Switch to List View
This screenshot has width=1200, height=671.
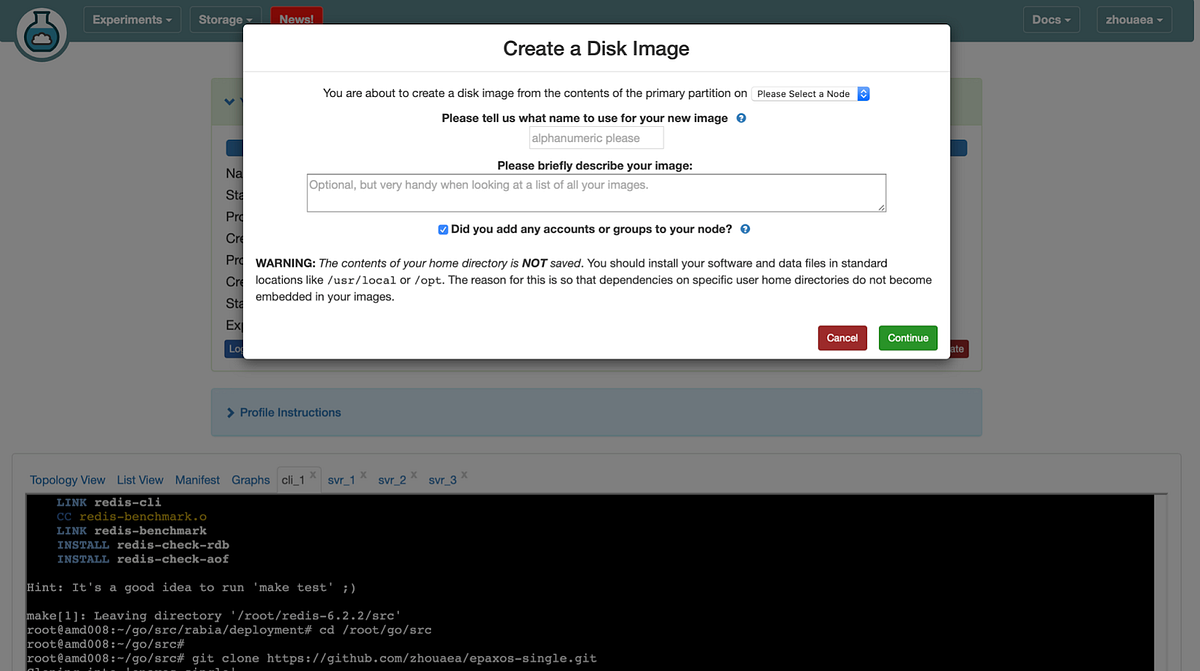(139, 480)
